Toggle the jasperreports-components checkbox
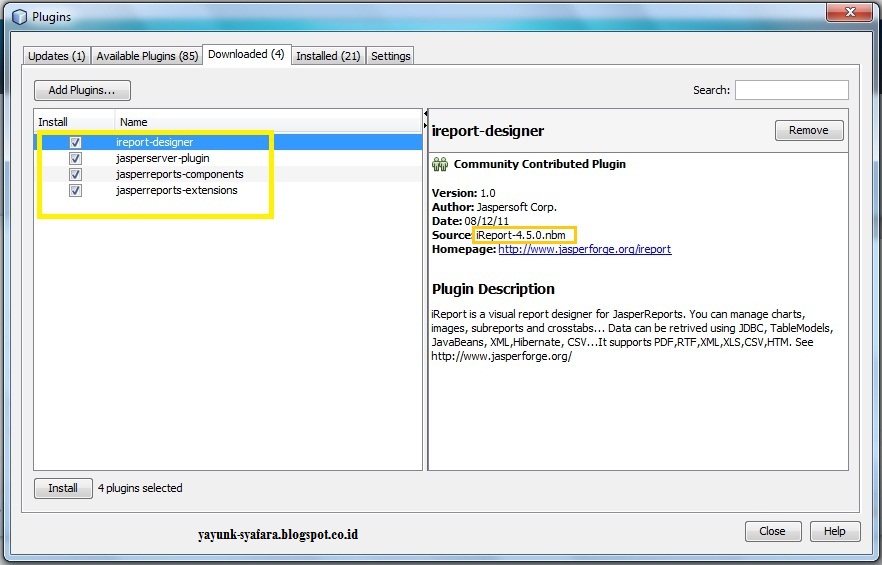 click(x=75, y=174)
